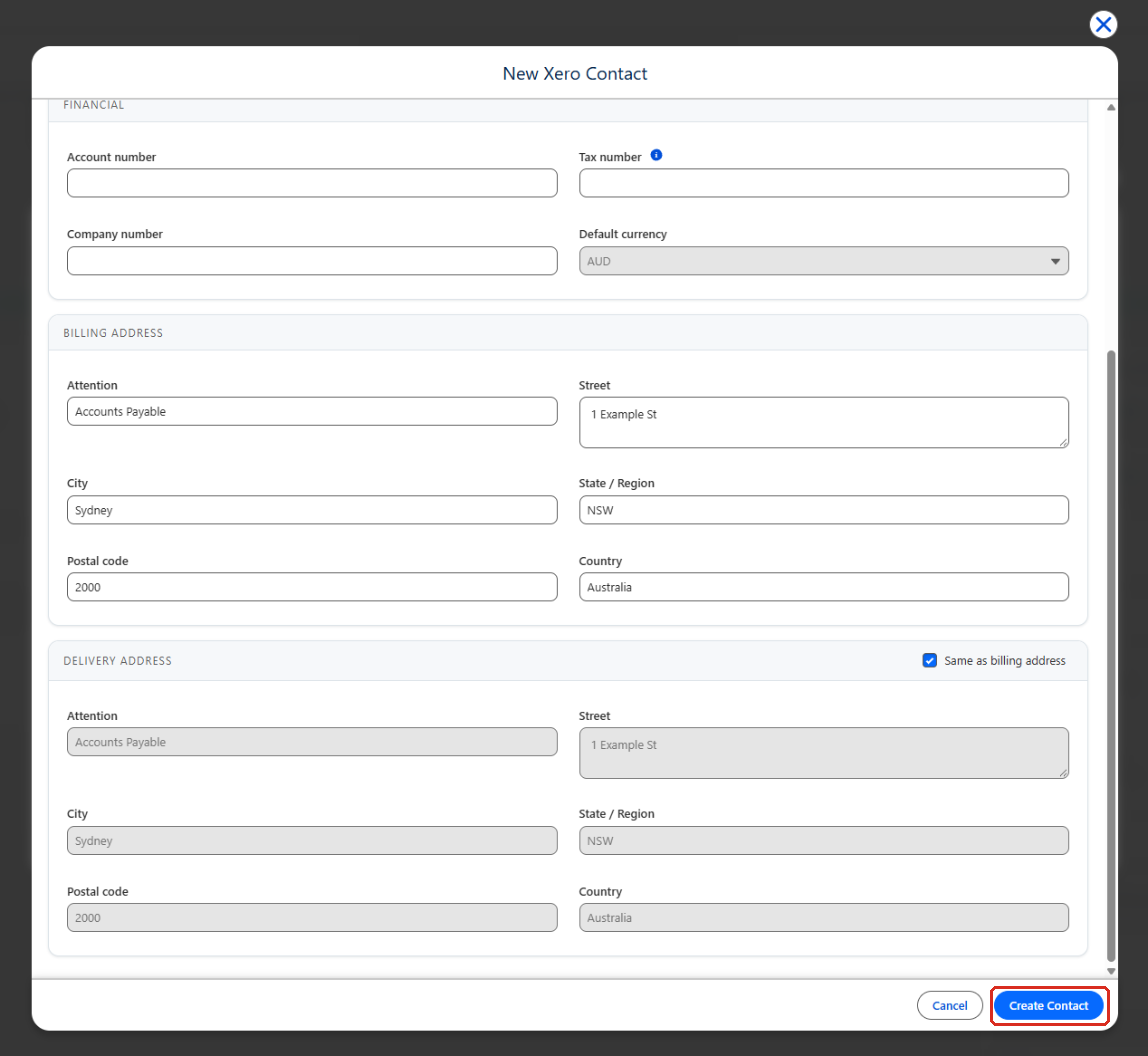
Task: Click the Create Contact button
Action: tap(1048, 1005)
